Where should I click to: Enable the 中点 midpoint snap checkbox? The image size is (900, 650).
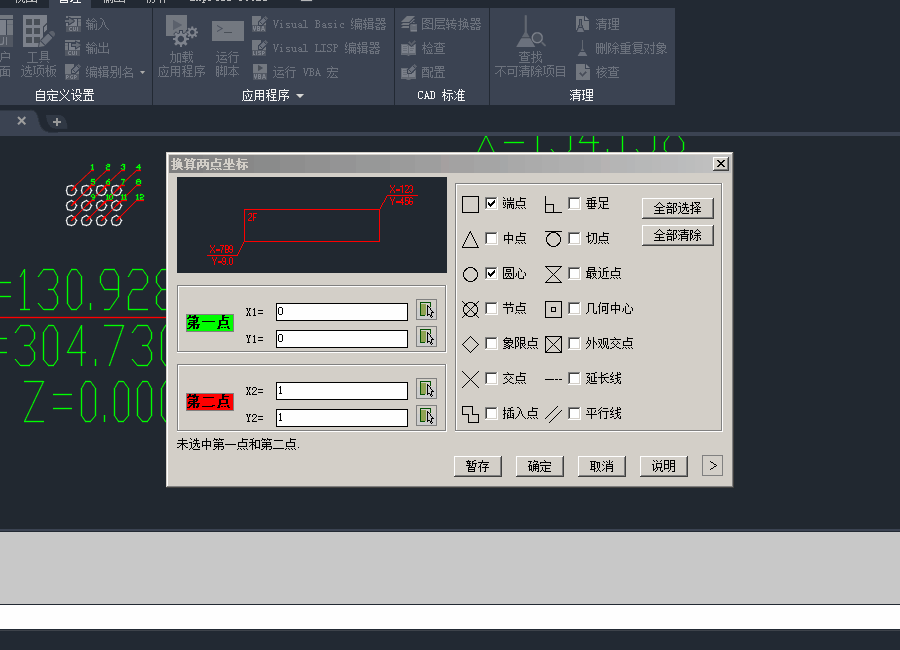[491, 238]
